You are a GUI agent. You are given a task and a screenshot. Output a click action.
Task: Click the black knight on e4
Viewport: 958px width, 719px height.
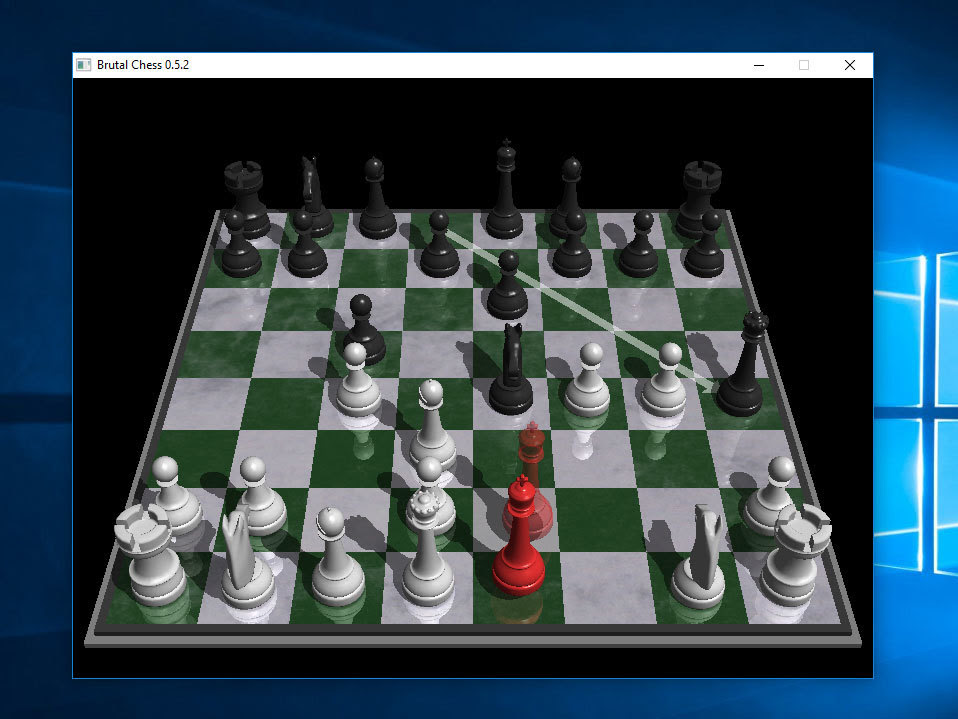tap(511, 369)
